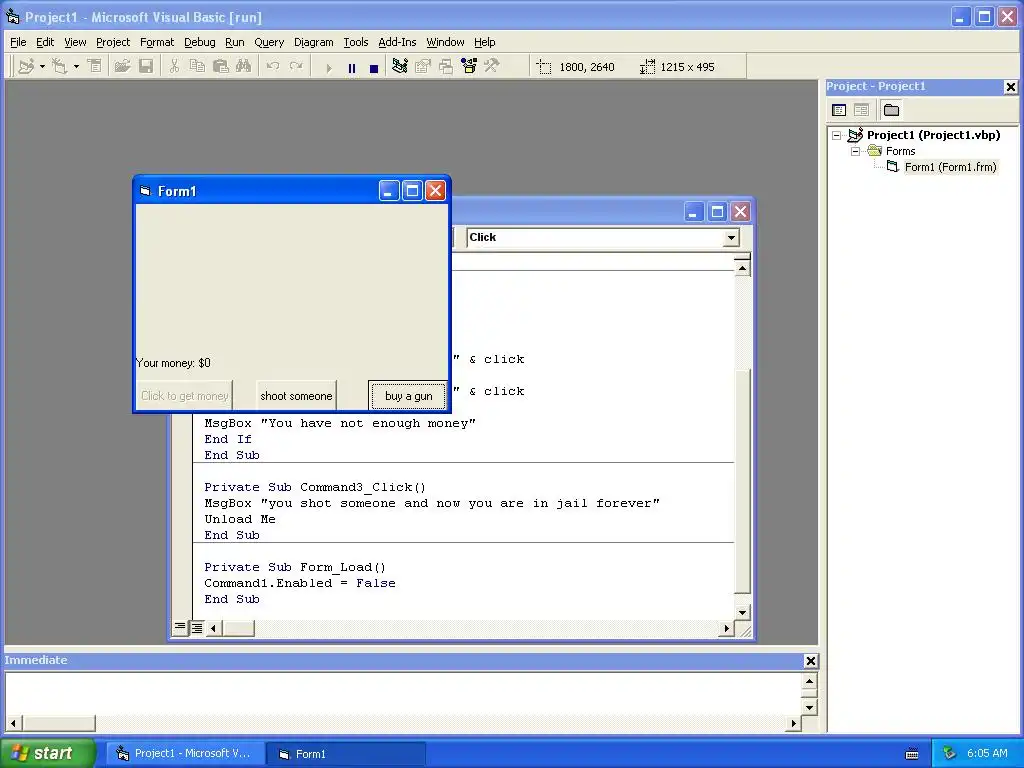
Task: Open the Properties Window toolbar icon
Action: click(423, 66)
